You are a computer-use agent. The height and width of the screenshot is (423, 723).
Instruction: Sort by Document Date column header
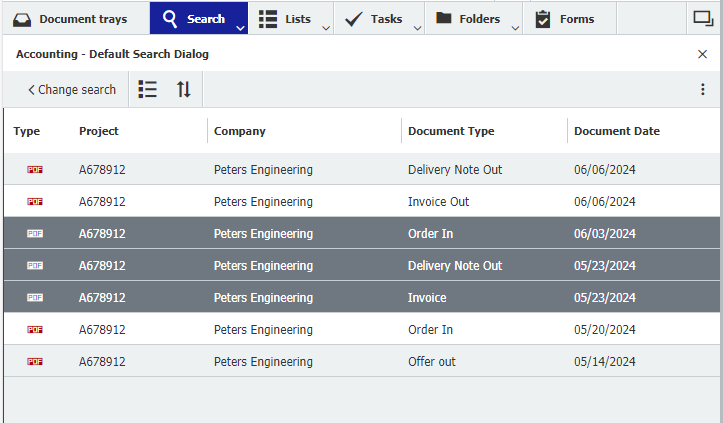click(x=616, y=131)
